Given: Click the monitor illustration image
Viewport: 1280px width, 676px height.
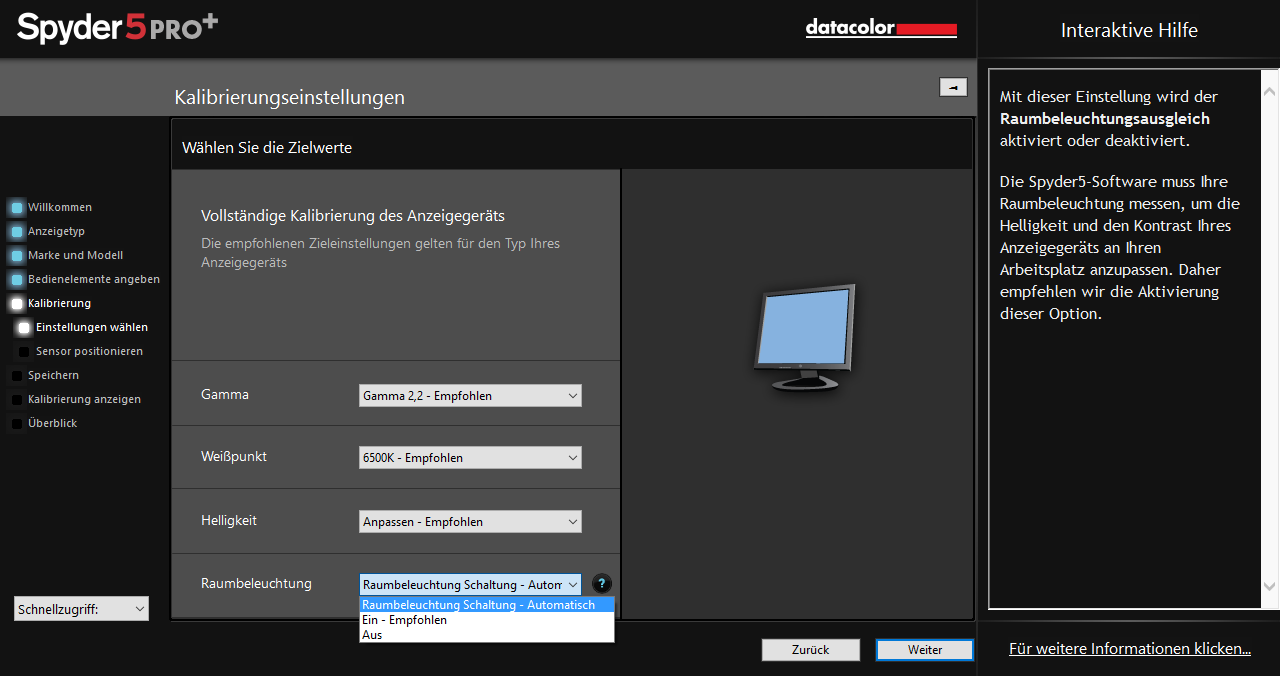Looking at the screenshot, I should [x=804, y=337].
